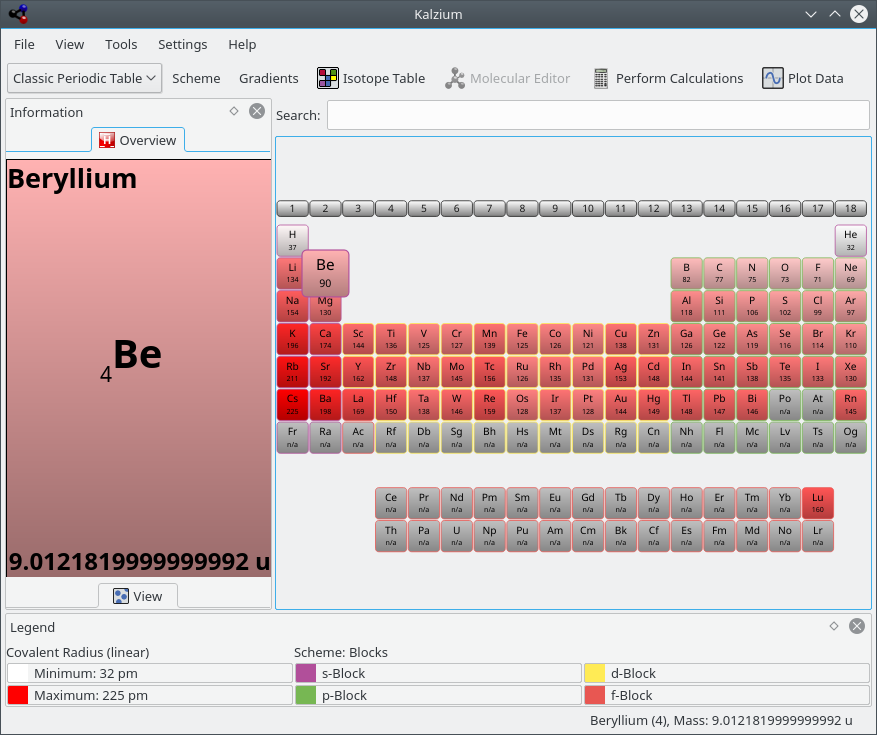
Task: Click the Minimum 32 pm white swatch
Action: click(18, 673)
